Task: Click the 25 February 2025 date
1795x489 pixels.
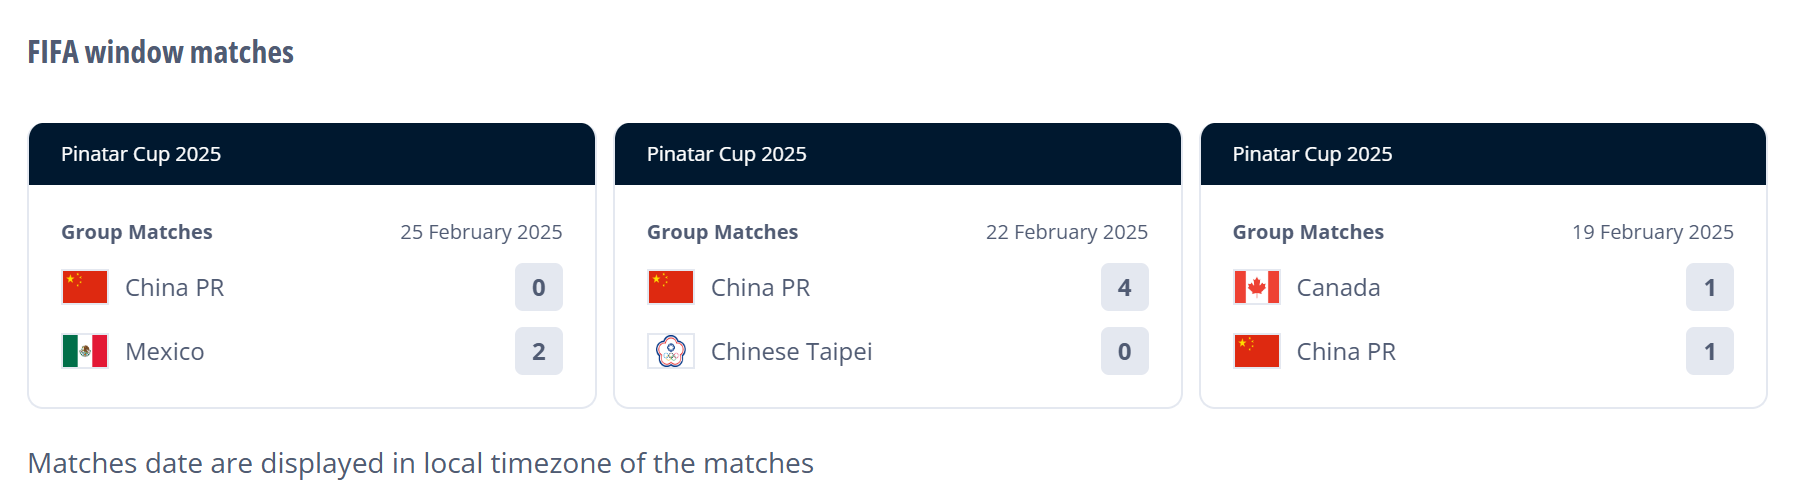Action: pos(481,232)
